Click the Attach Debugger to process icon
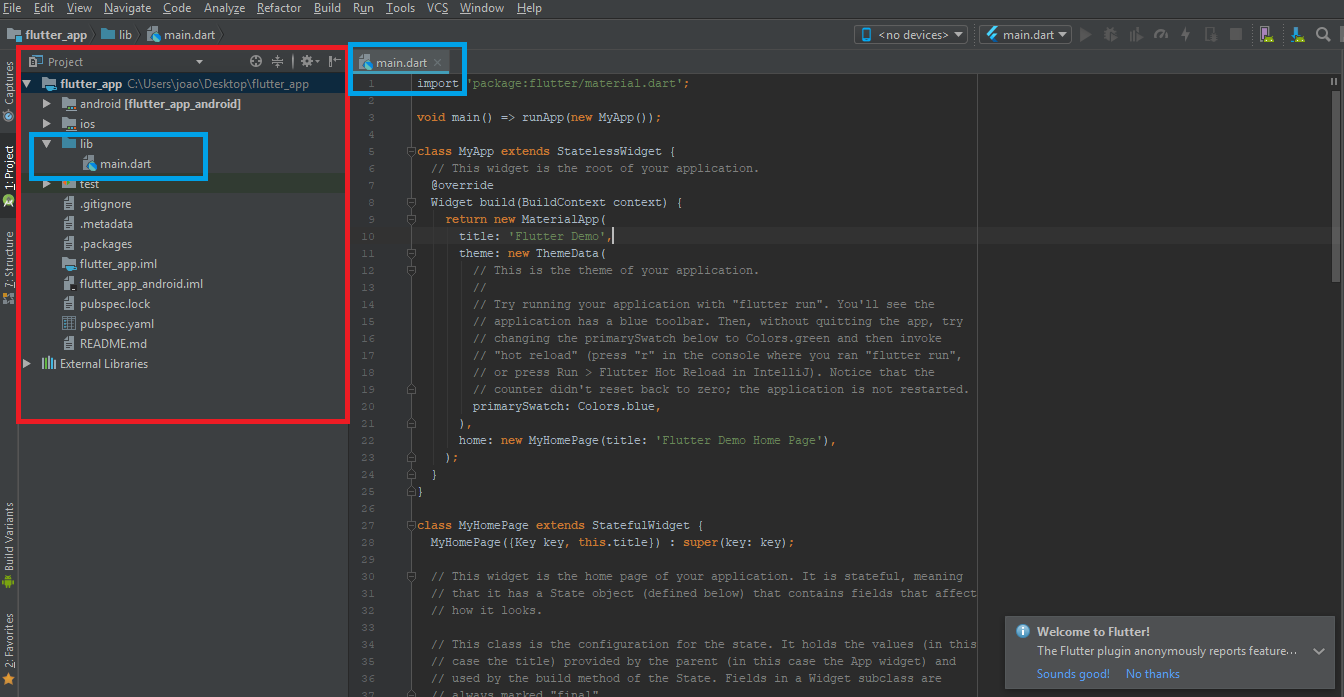Image resolution: width=1344 pixels, height=697 pixels. [1211, 34]
